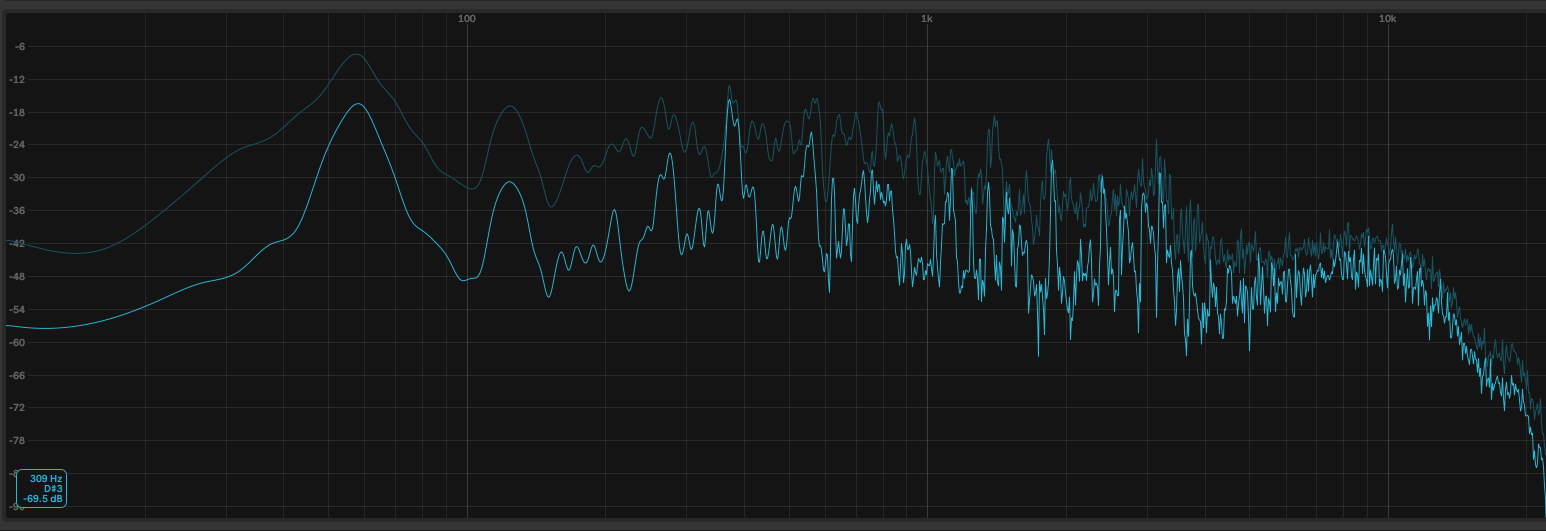Click the -30 dB scale label
The height and width of the screenshot is (531, 1546).
pos(18,178)
